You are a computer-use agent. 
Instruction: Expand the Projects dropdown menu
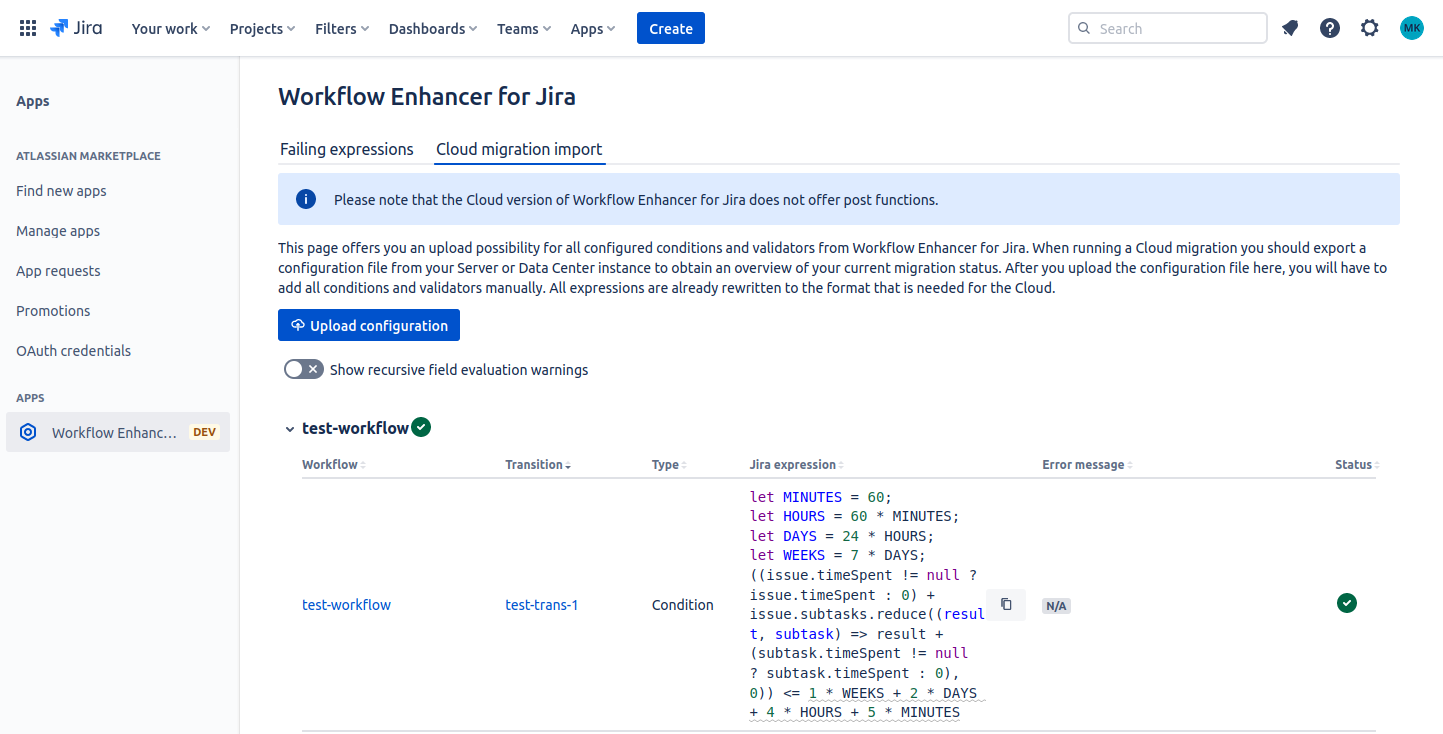click(262, 28)
